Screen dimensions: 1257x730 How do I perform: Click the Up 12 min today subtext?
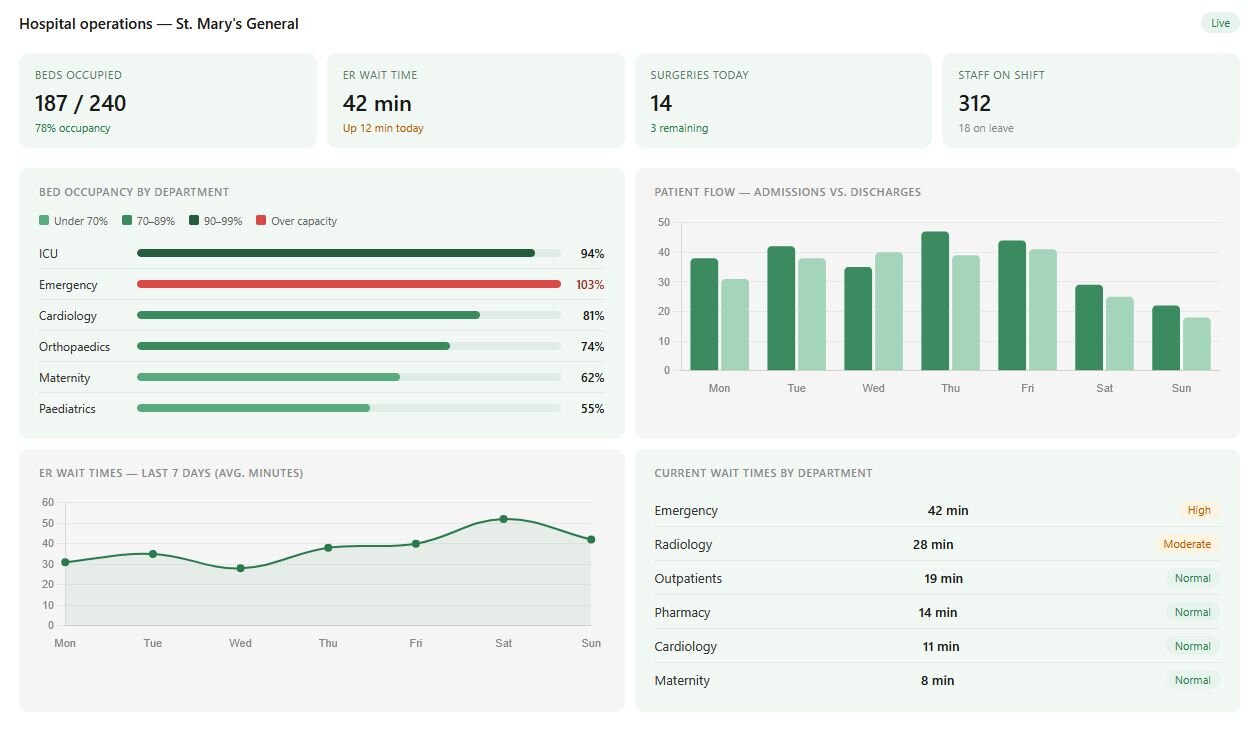(x=383, y=128)
